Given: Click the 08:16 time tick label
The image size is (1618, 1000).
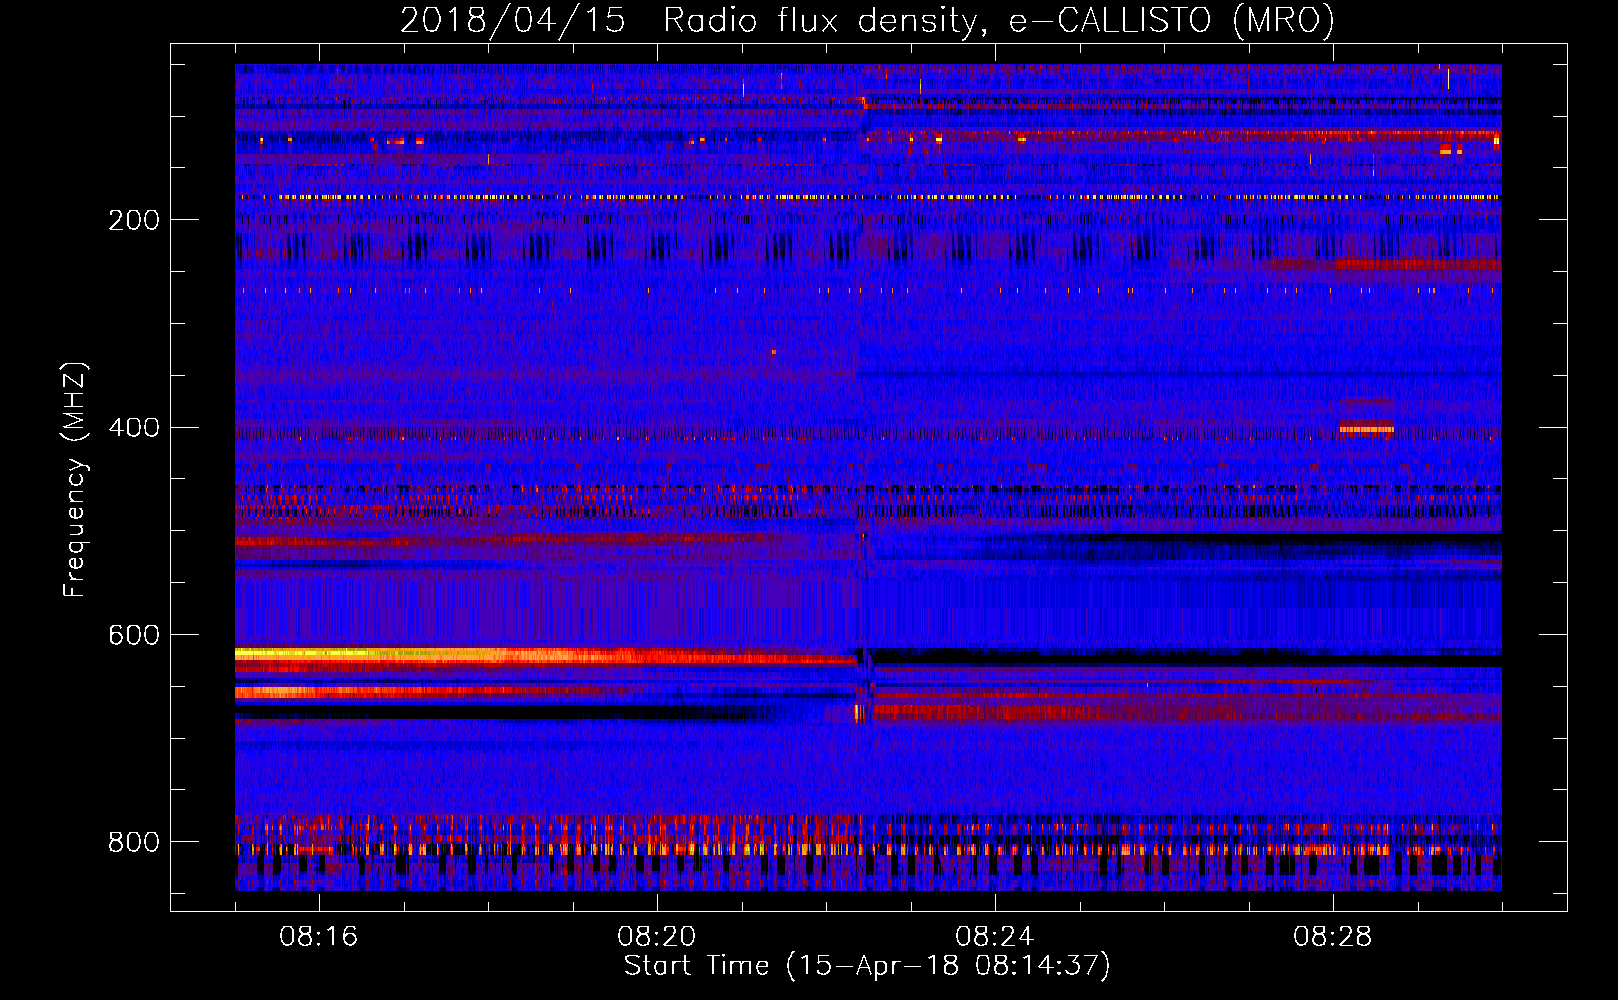Looking at the screenshot, I should click(319, 937).
